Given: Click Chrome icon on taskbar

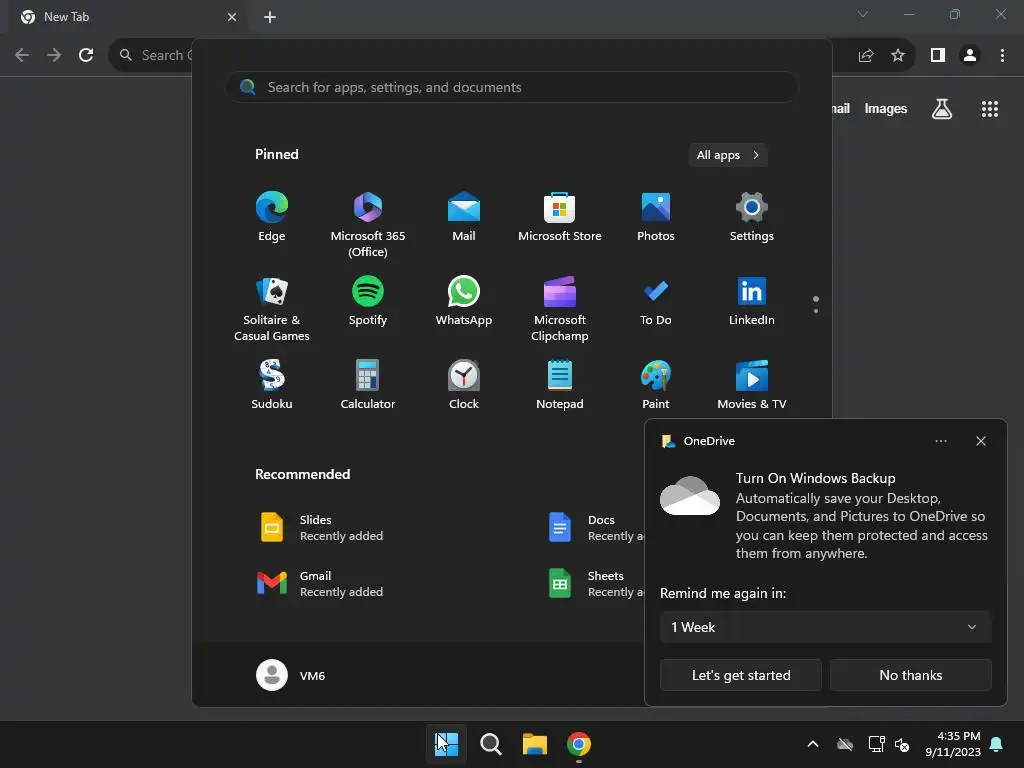Looking at the screenshot, I should point(579,744).
